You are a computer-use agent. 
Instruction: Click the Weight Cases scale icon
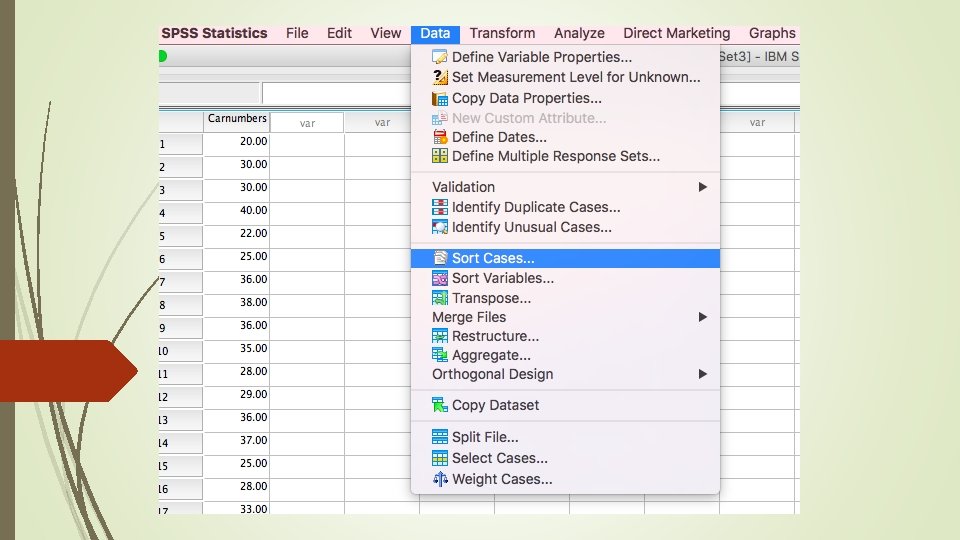(440, 479)
